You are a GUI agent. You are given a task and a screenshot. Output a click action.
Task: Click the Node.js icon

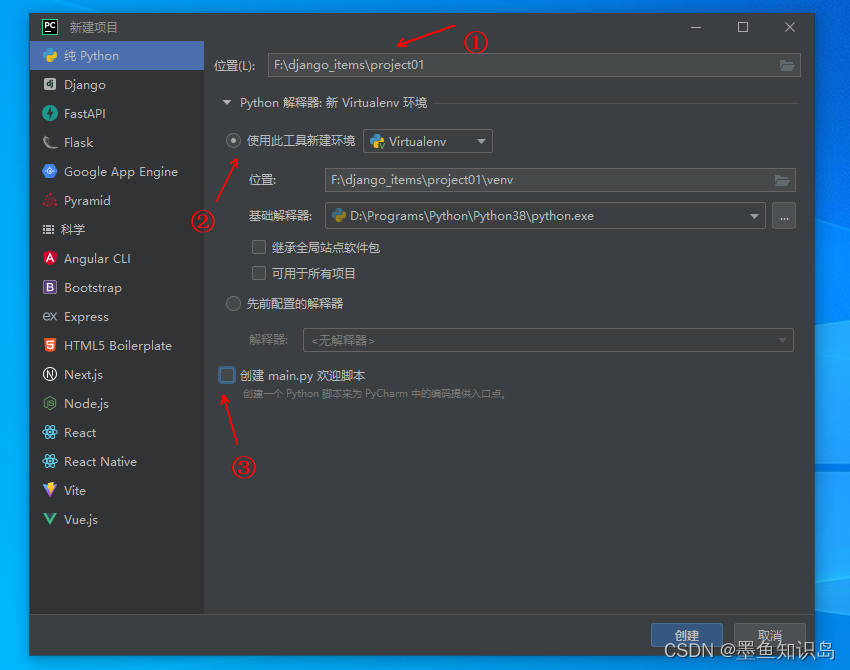pyautogui.click(x=50, y=403)
